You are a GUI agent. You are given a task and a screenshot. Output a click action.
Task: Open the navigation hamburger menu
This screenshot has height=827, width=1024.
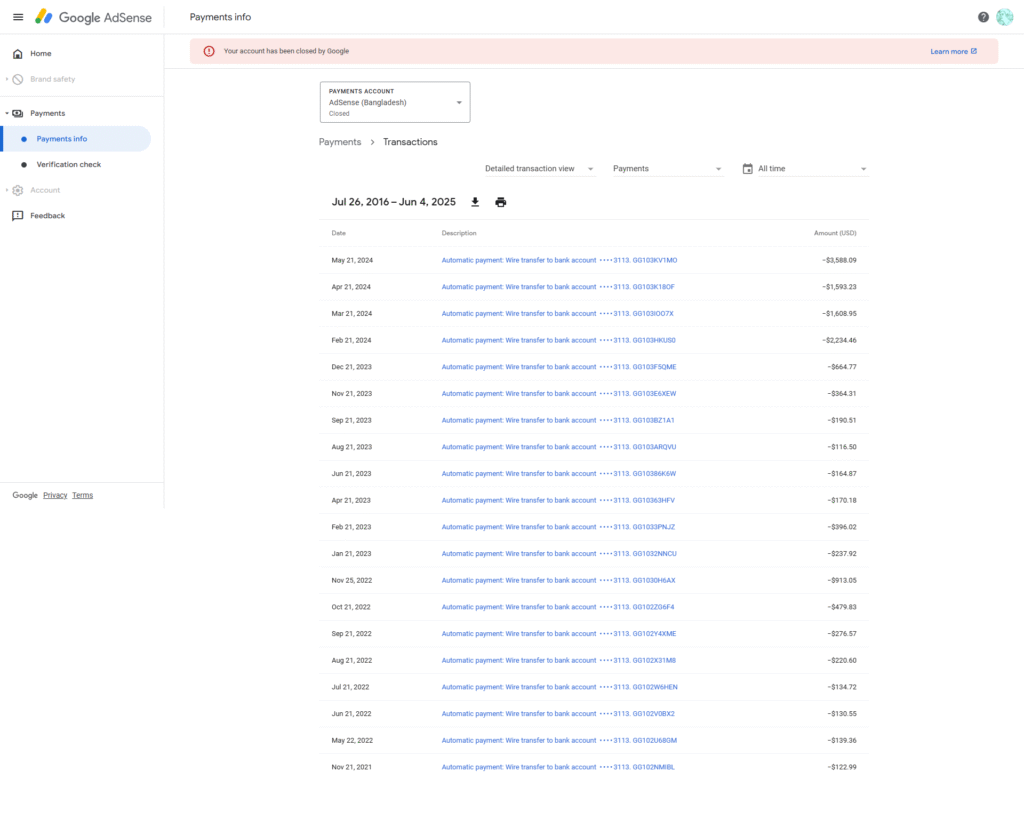point(18,17)
